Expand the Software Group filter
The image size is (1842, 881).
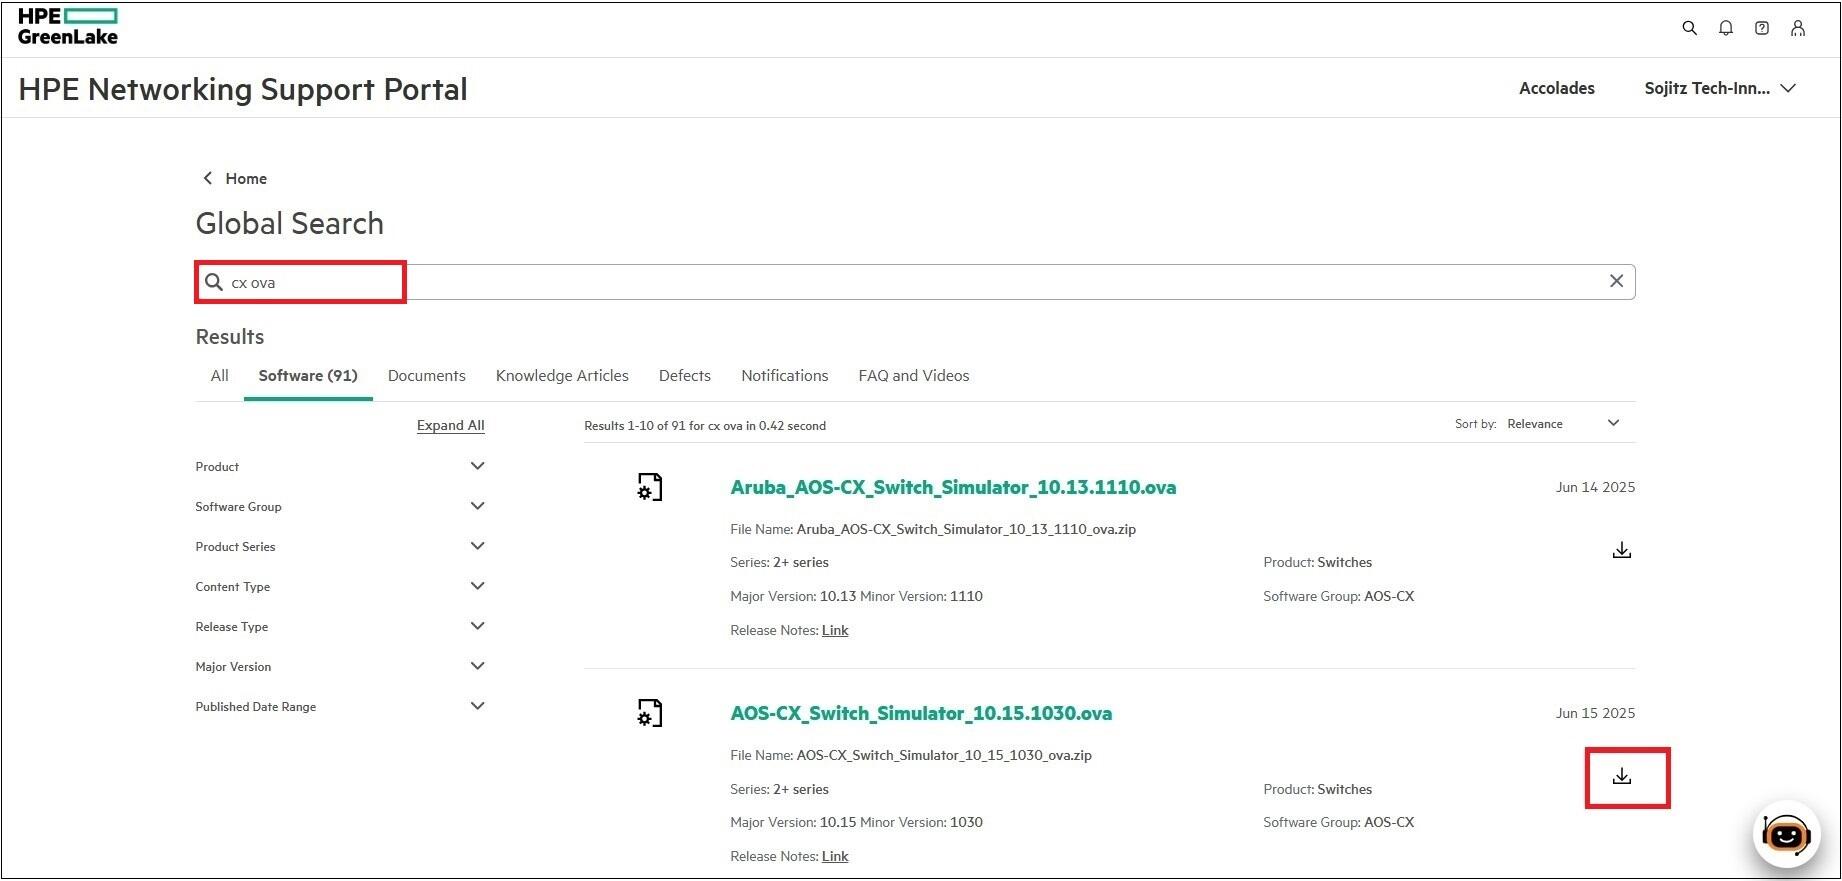tap(477, 506)
